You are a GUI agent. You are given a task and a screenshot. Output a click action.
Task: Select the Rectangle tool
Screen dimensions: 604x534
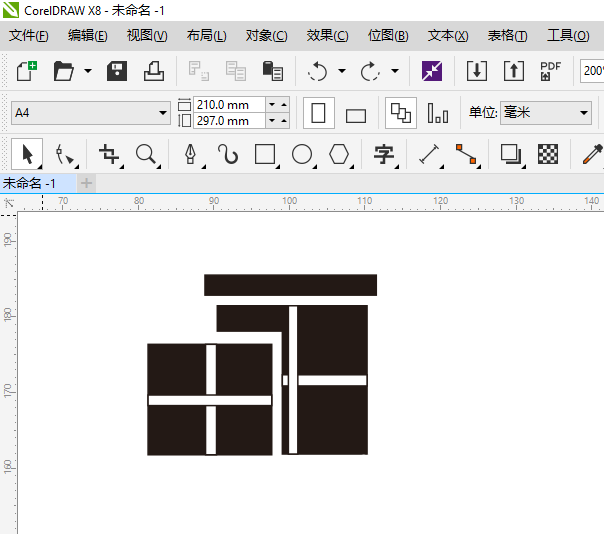pos(265,154)
